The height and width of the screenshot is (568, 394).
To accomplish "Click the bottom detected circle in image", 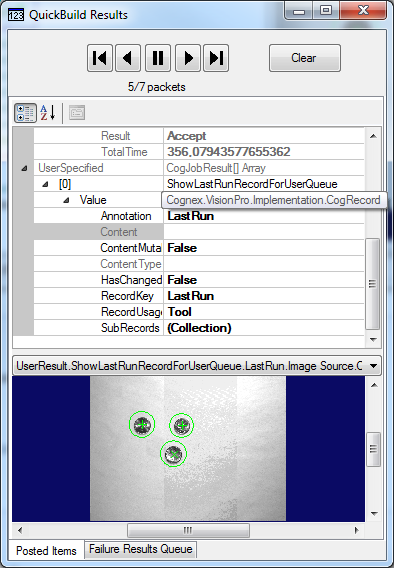I will [x=173, y=454].
